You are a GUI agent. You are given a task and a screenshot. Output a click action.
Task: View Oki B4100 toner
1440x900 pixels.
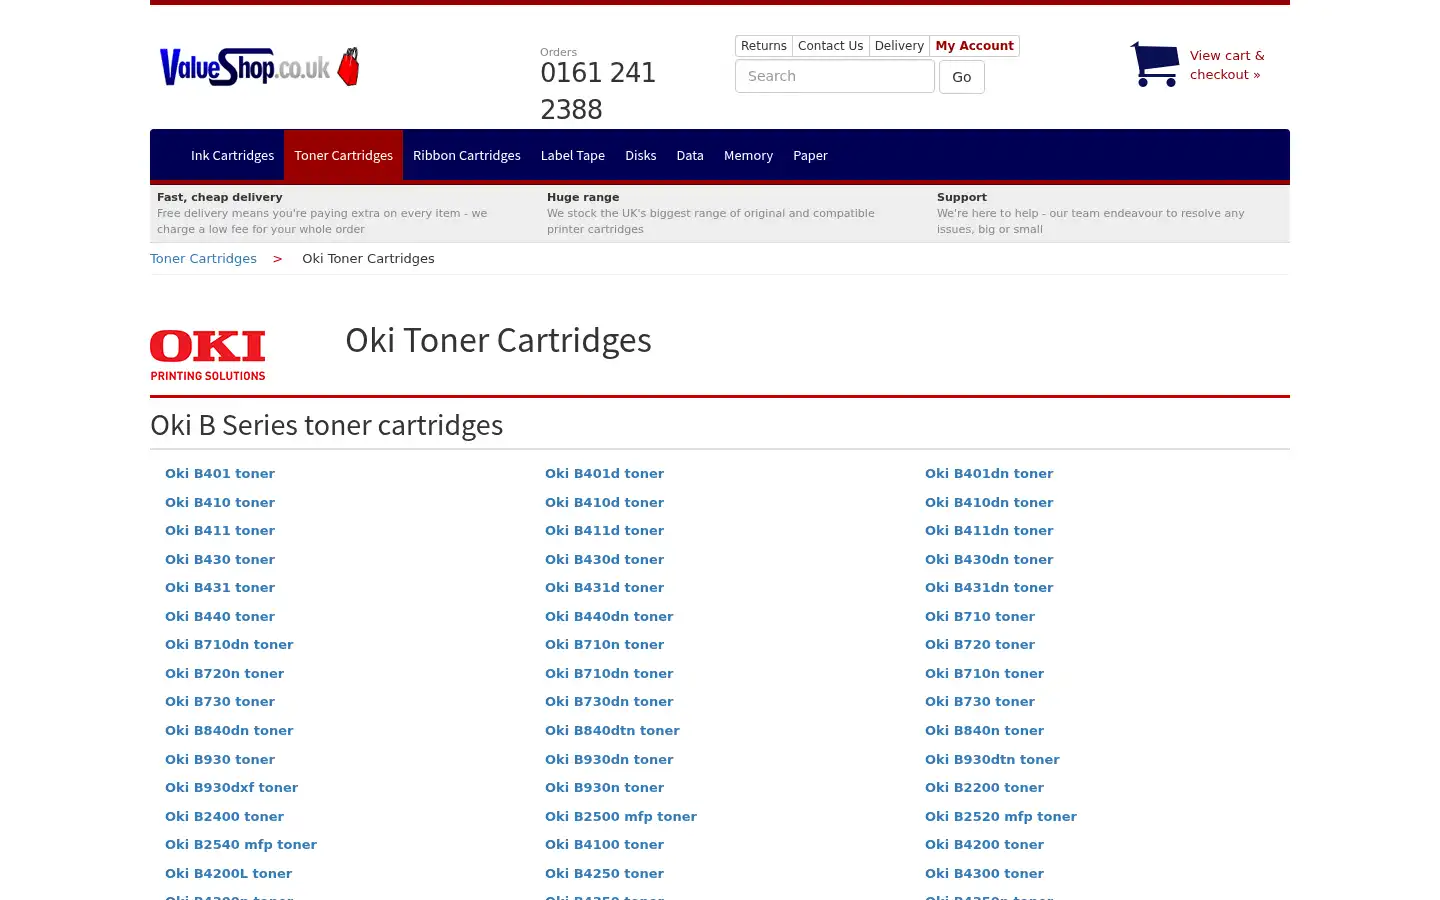604,844
